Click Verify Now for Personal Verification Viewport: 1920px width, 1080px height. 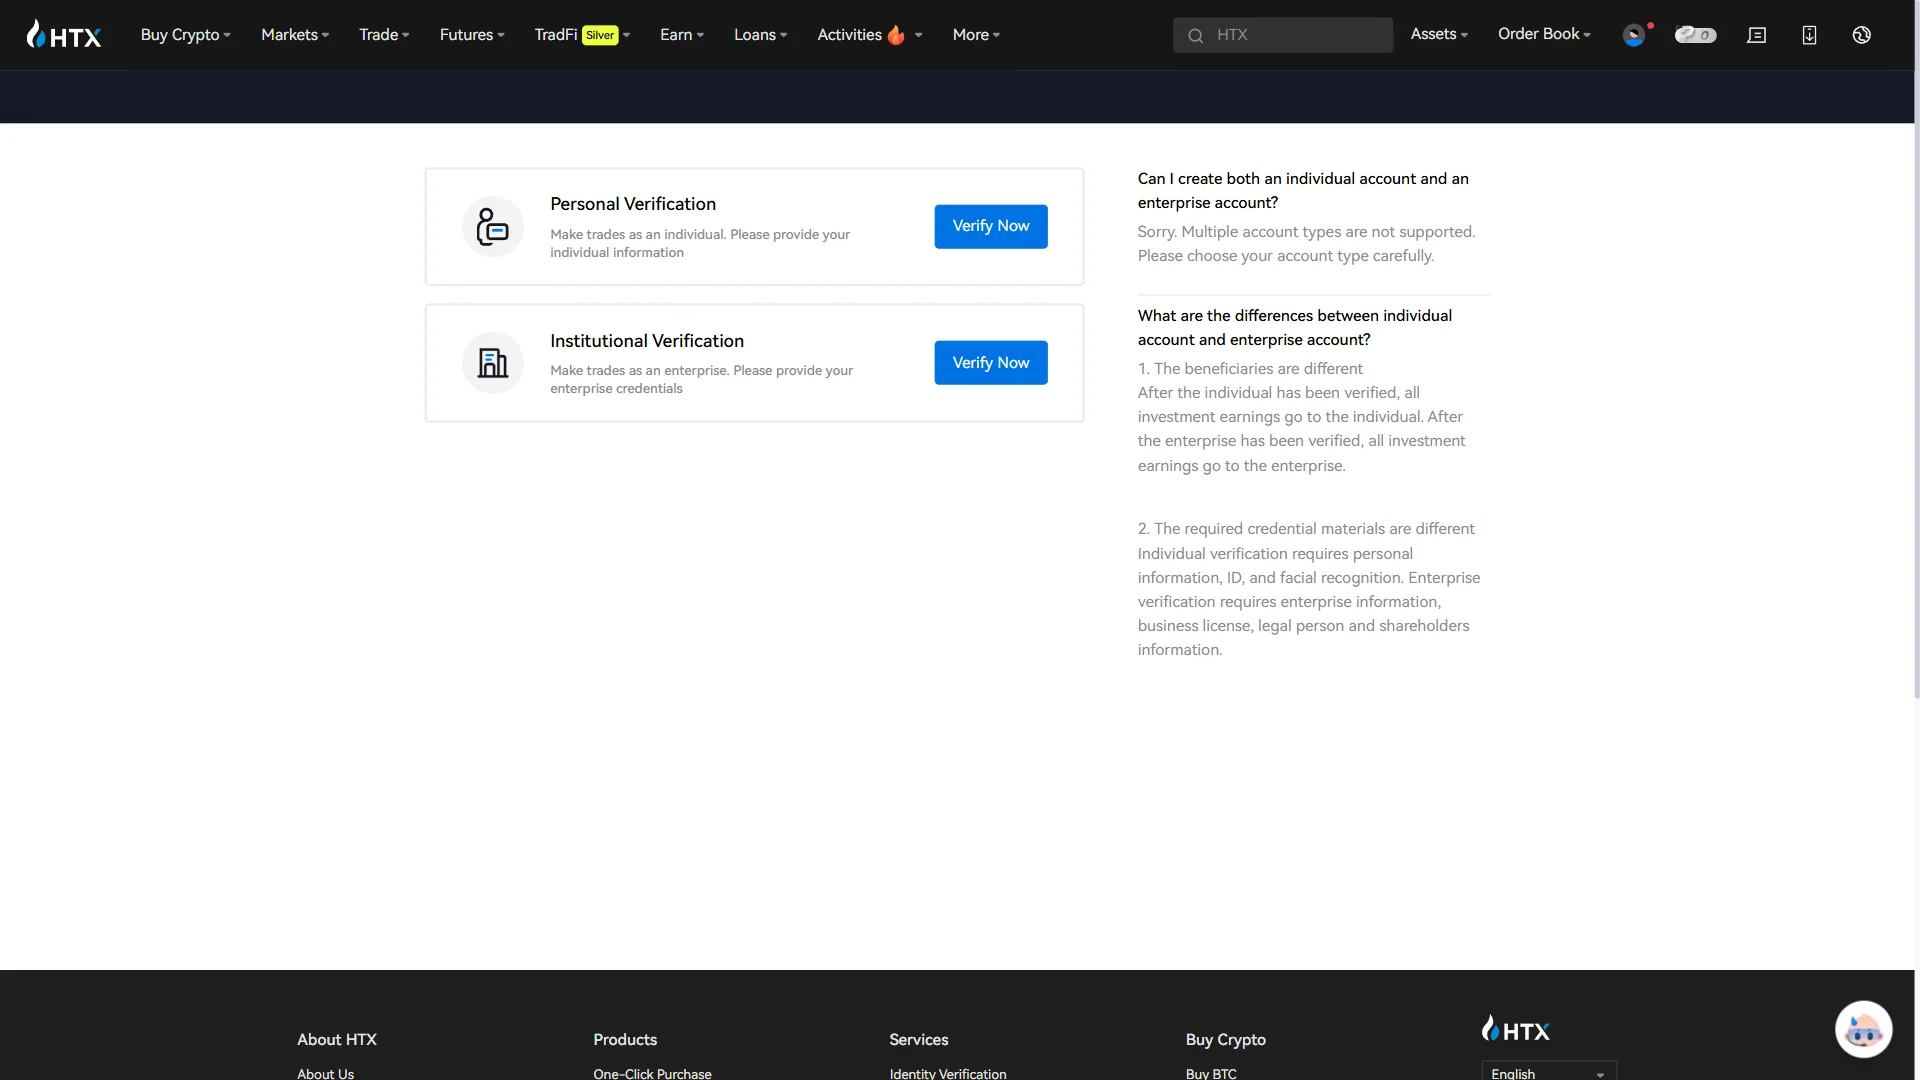point(990,227)
